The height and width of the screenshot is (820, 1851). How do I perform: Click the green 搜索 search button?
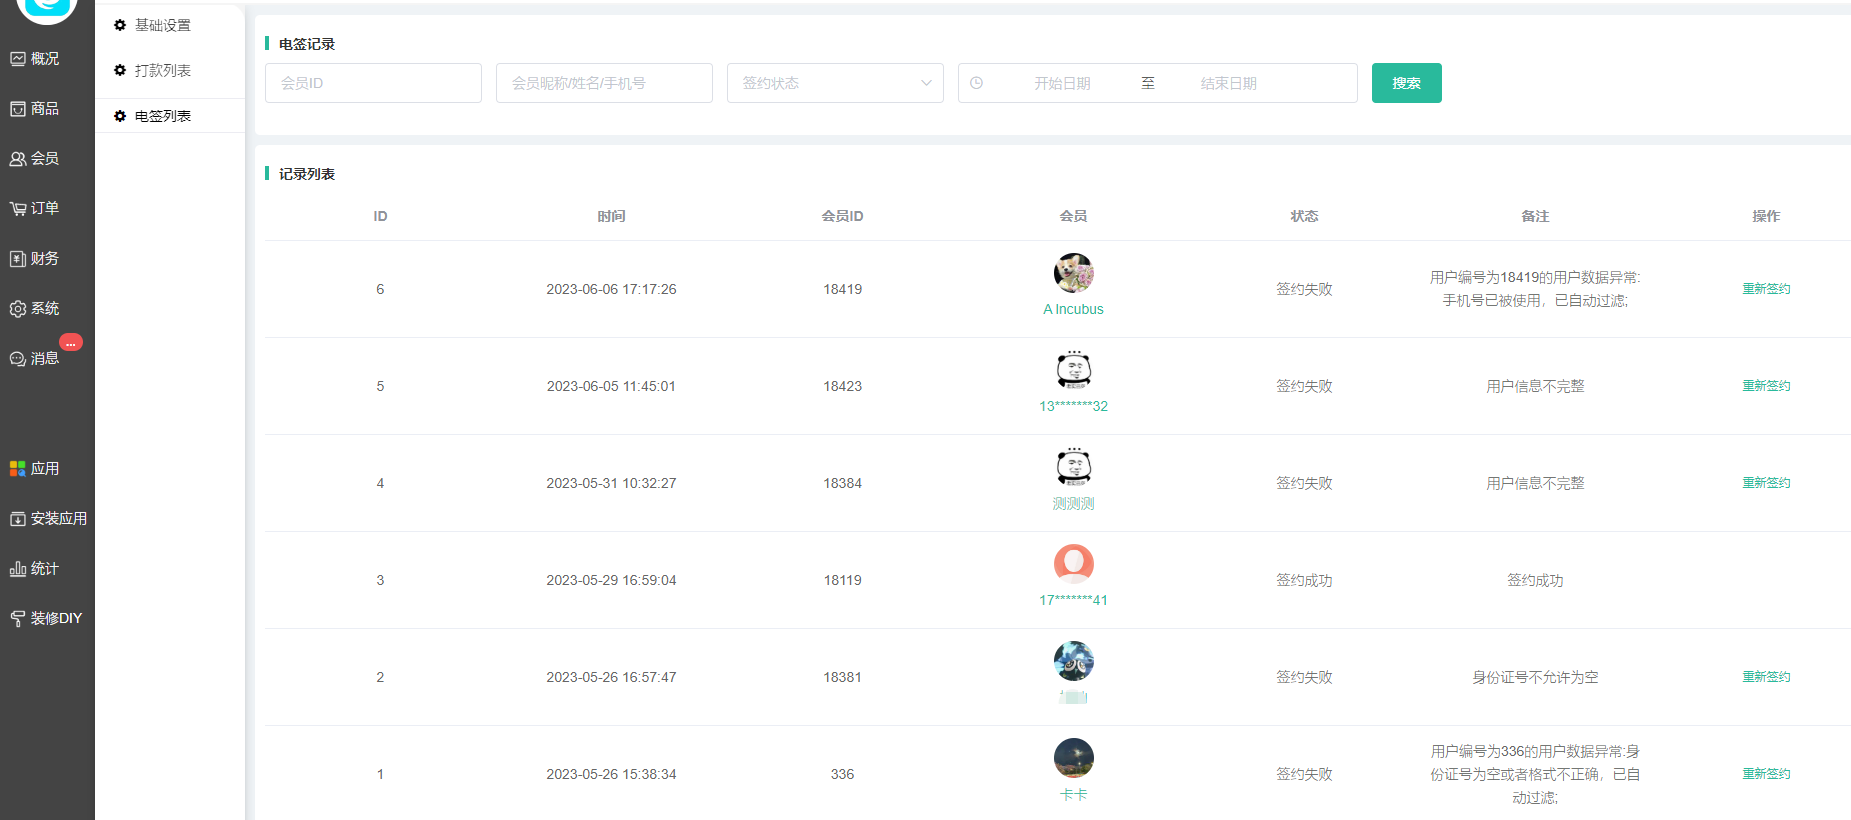click(1406, 83)
